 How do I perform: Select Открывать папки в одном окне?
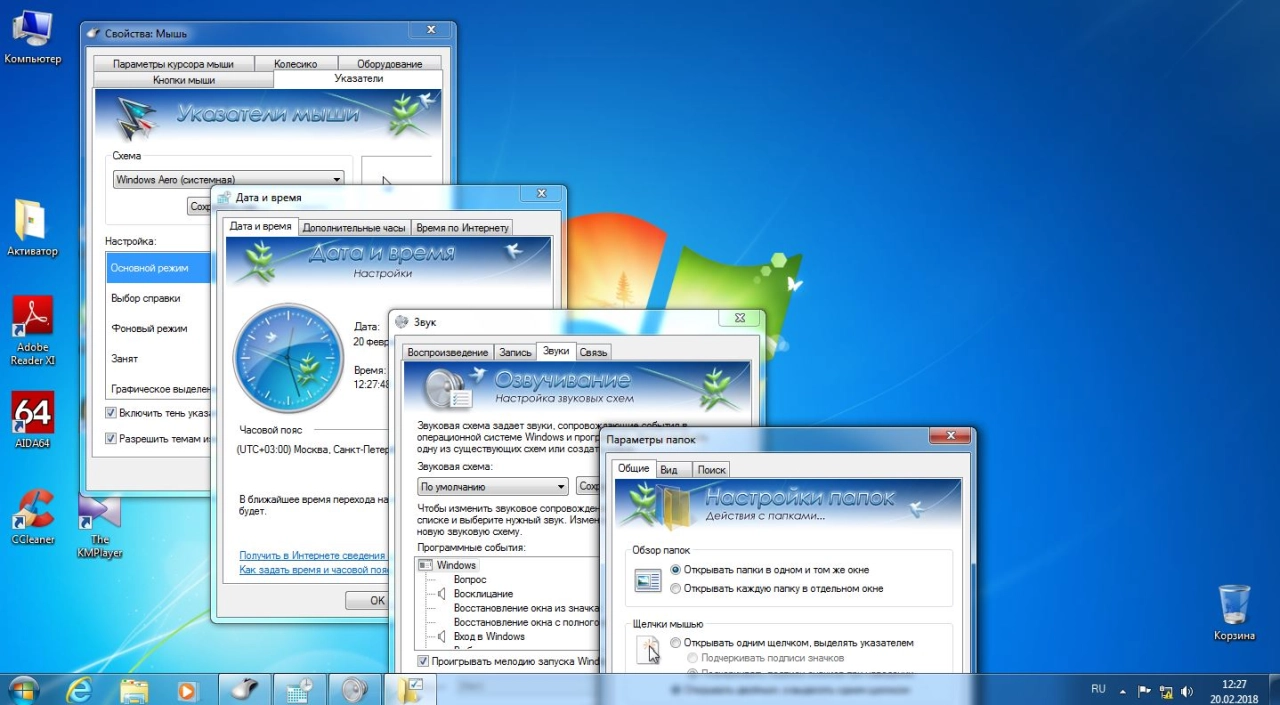tap(675, 569)
